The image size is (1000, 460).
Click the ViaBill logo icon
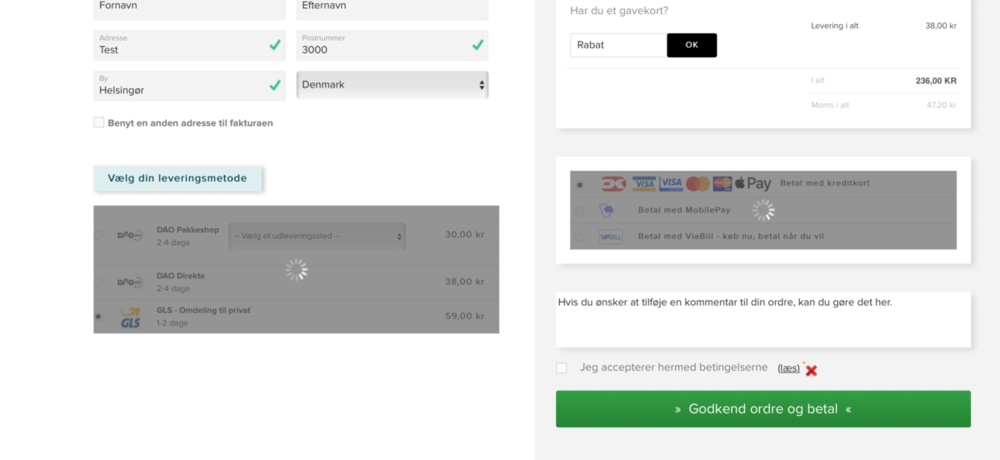[610, 237]
